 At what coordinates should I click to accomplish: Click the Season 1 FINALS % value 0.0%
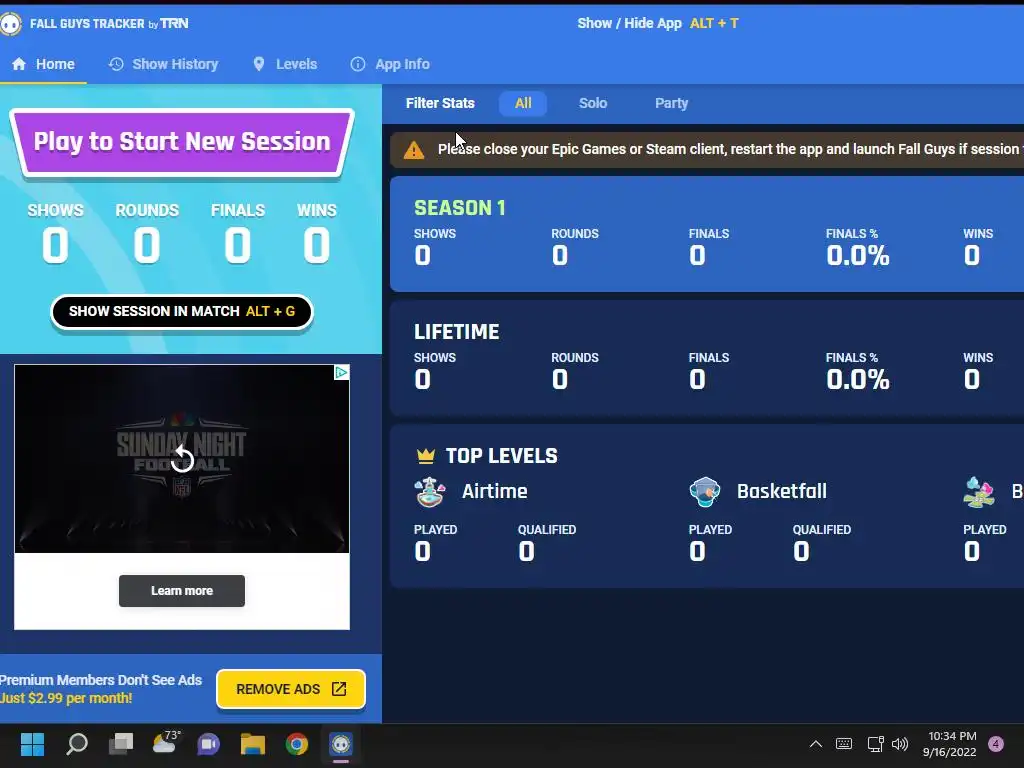857,255
